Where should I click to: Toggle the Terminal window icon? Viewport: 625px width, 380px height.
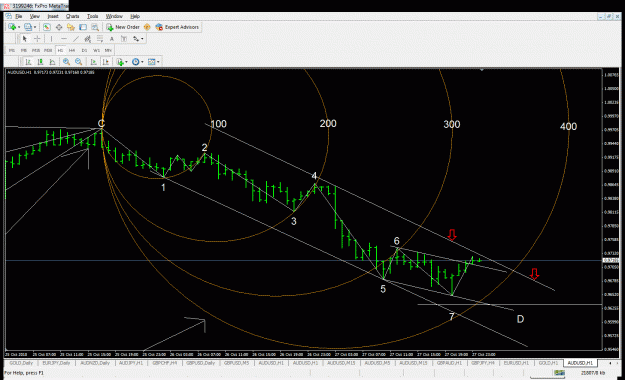point(83,27)
